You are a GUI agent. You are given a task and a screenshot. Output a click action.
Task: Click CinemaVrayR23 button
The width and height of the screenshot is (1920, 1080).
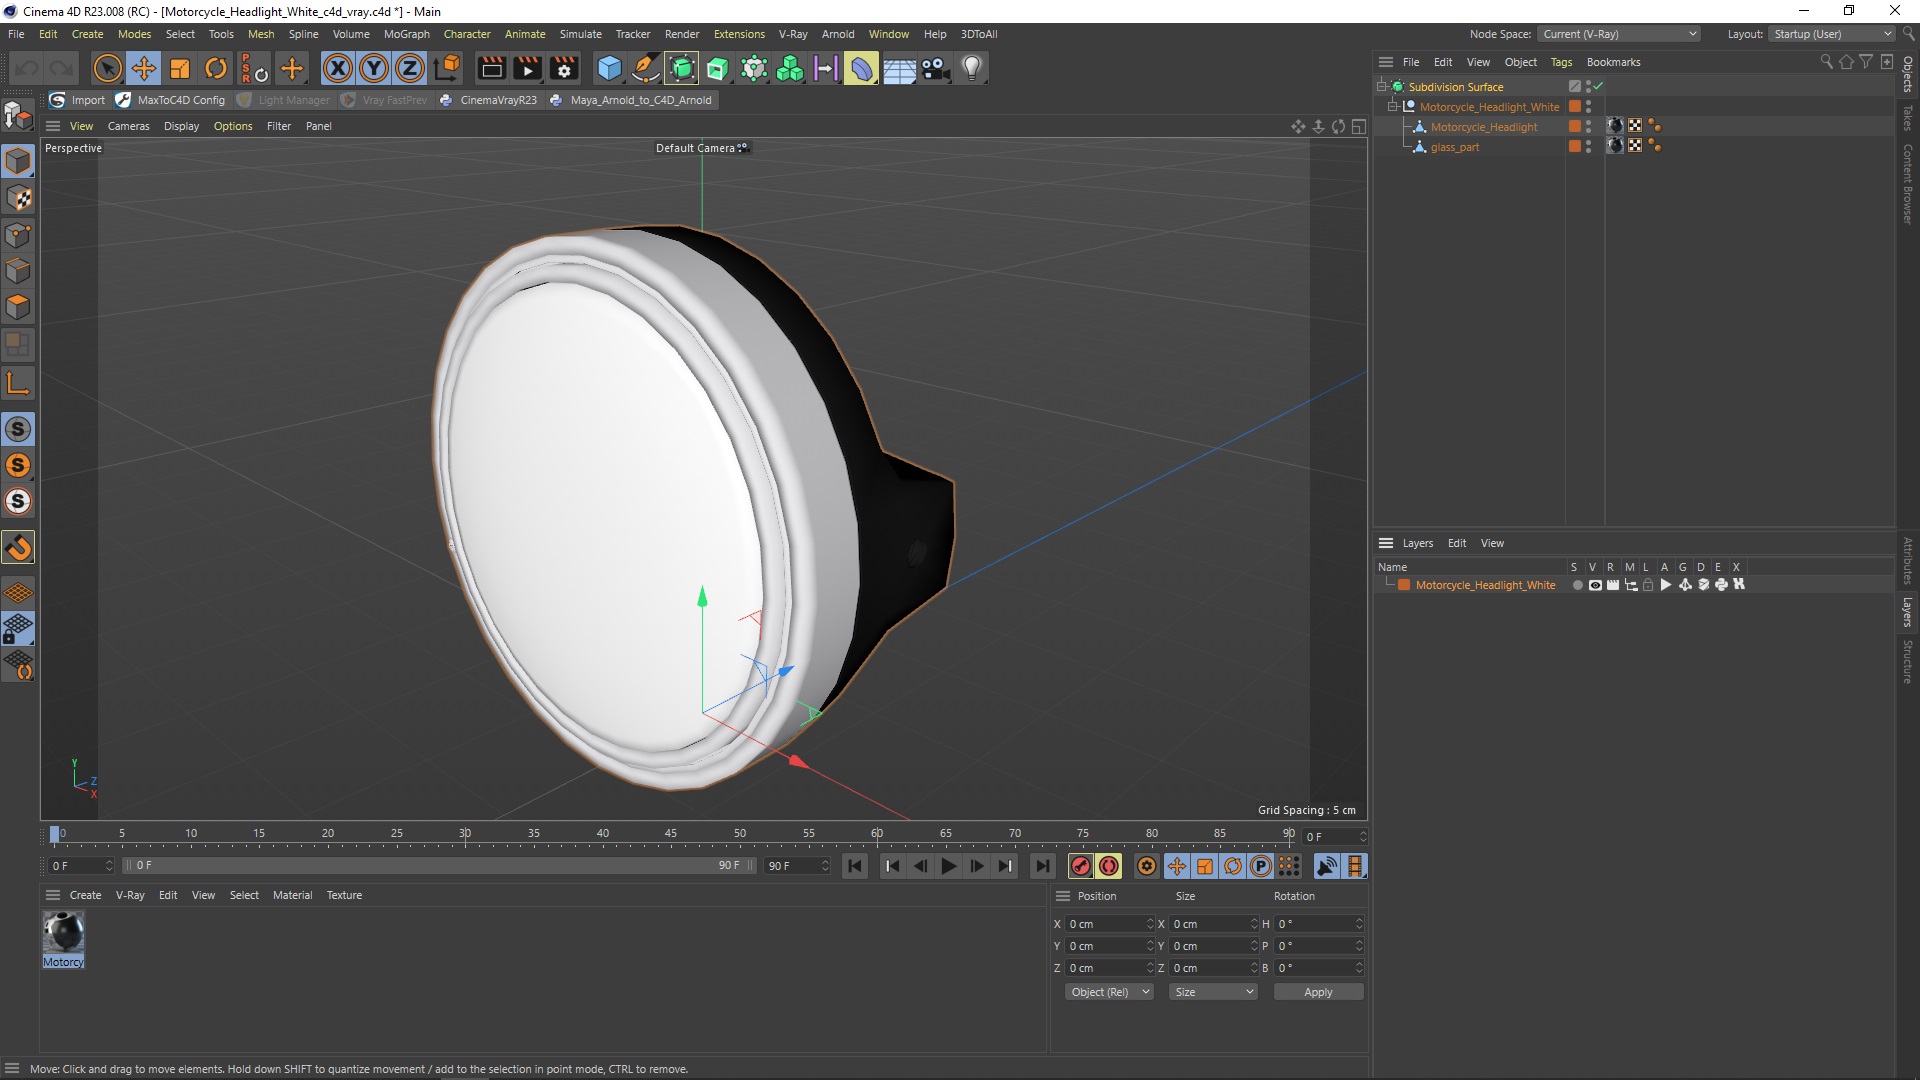pyautogui.click(x=489, y=100)
